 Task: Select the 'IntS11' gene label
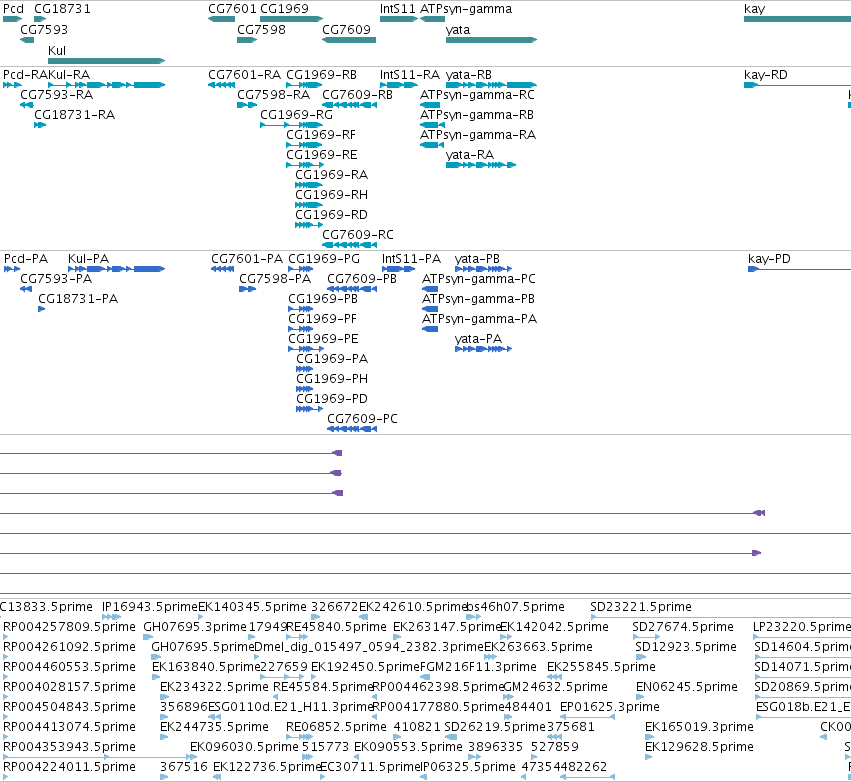click(x=398, y=9)
